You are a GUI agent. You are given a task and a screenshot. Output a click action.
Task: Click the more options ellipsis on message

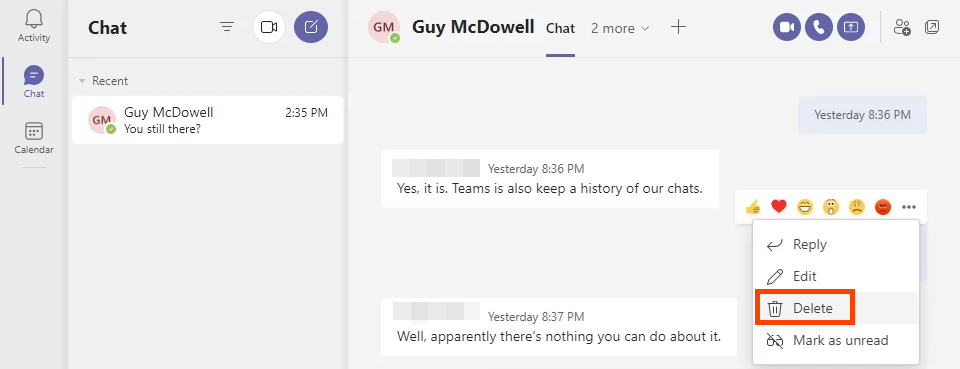[909, 207]
